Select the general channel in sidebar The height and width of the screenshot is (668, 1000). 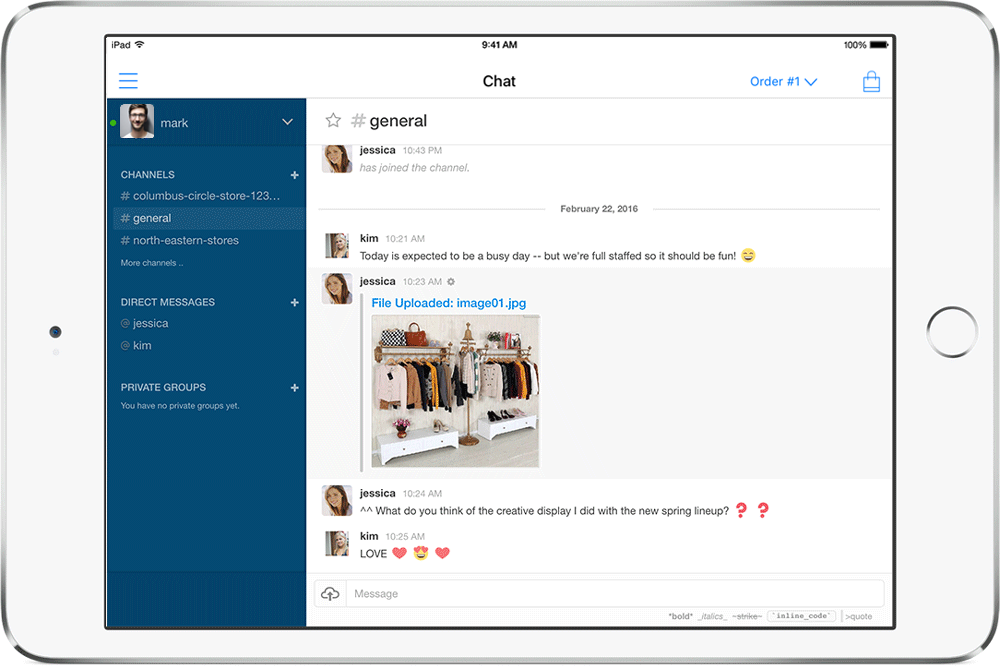coord(209,218)
